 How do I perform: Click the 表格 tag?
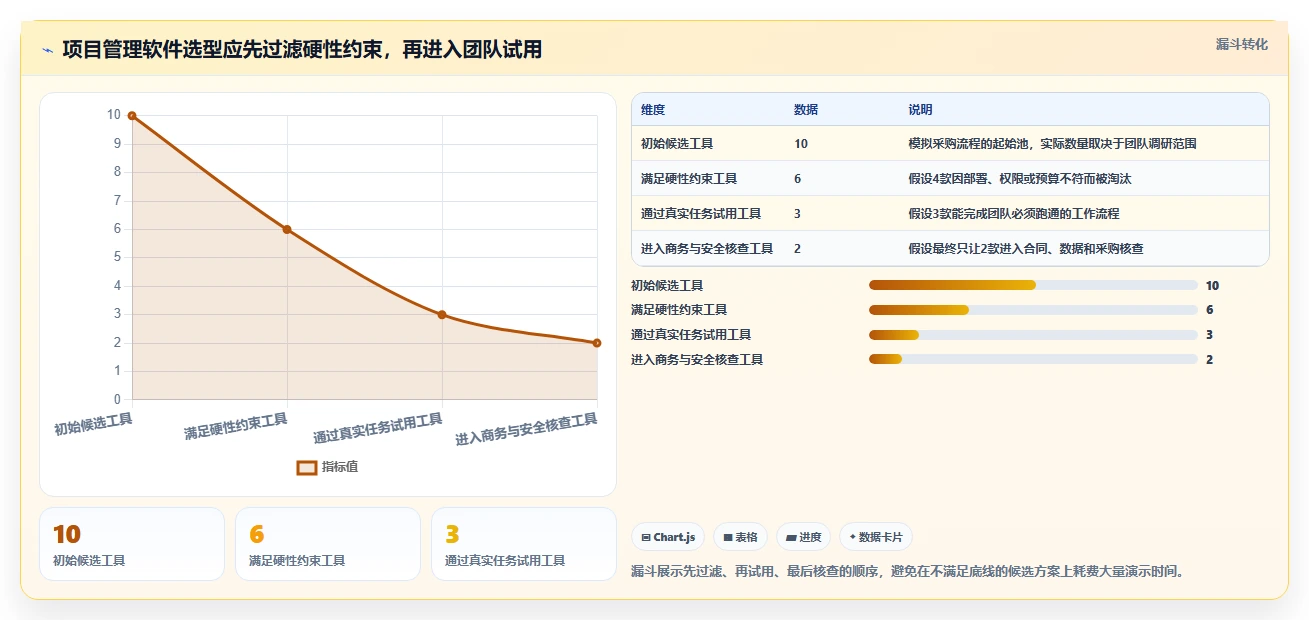click(x=740, y=537)
